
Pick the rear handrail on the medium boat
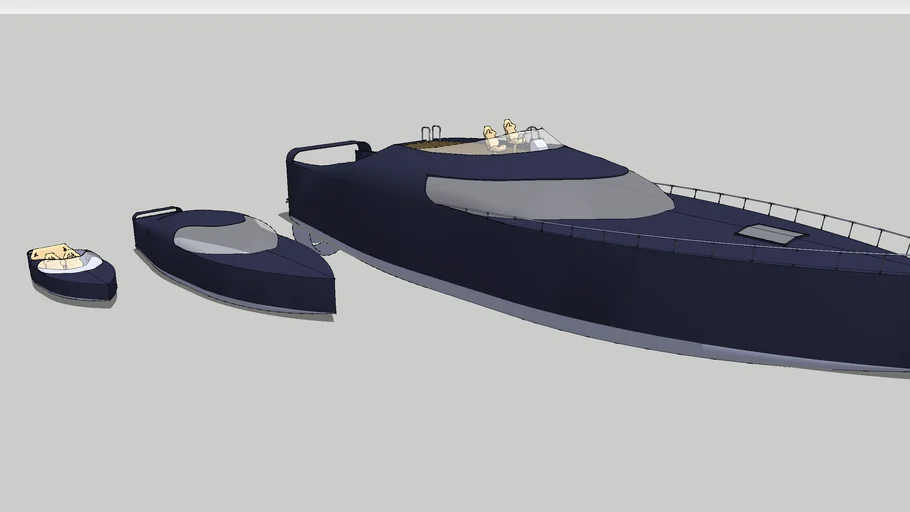[x=156, y=211]
